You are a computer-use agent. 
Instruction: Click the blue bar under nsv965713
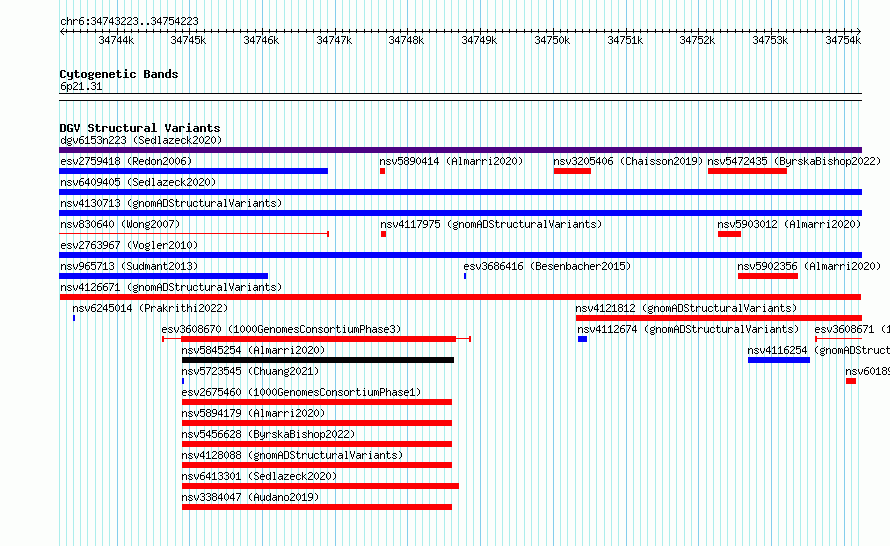[163, 276]
